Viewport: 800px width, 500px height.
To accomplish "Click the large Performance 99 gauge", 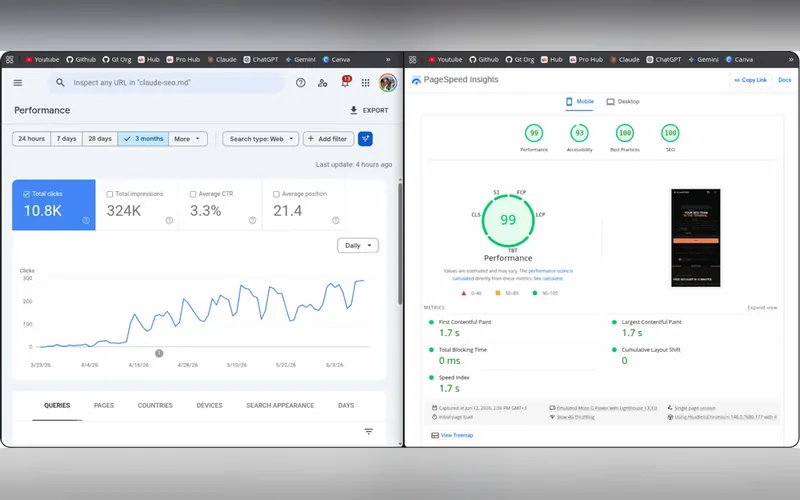I will [x=508, y=220].
